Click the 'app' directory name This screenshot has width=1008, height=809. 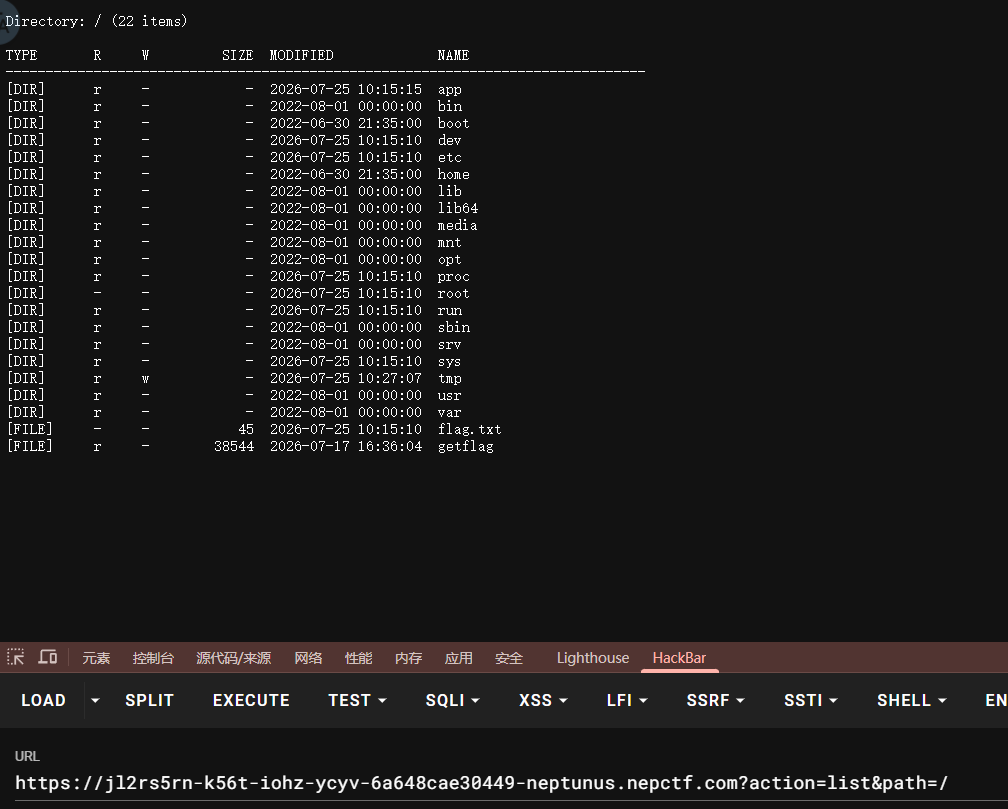coord(449,89)
